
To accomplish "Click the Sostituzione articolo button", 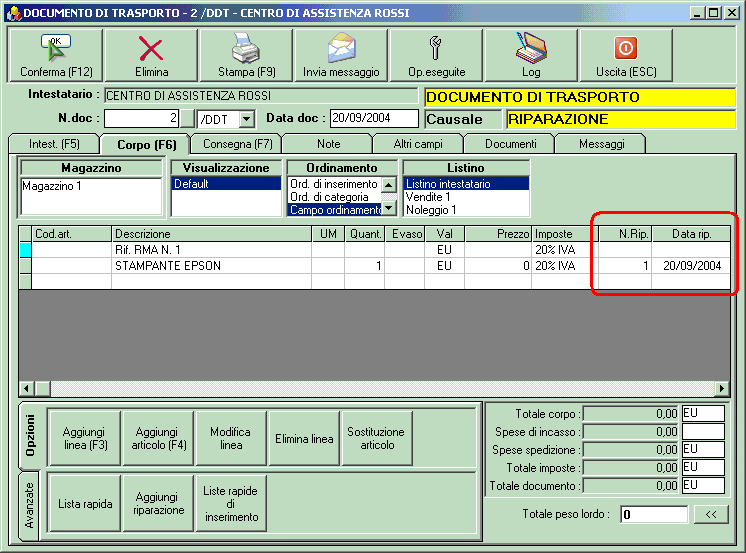I will pos(377,438).
